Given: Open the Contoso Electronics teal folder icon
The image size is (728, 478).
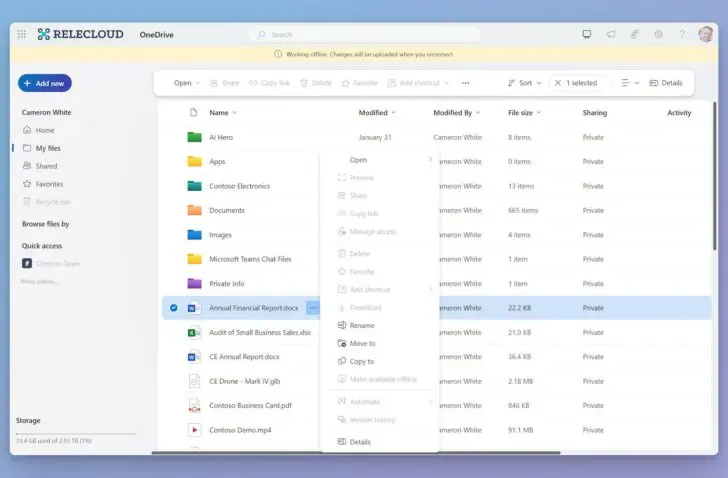Looking at the screenshot, I should pos(194,186).
